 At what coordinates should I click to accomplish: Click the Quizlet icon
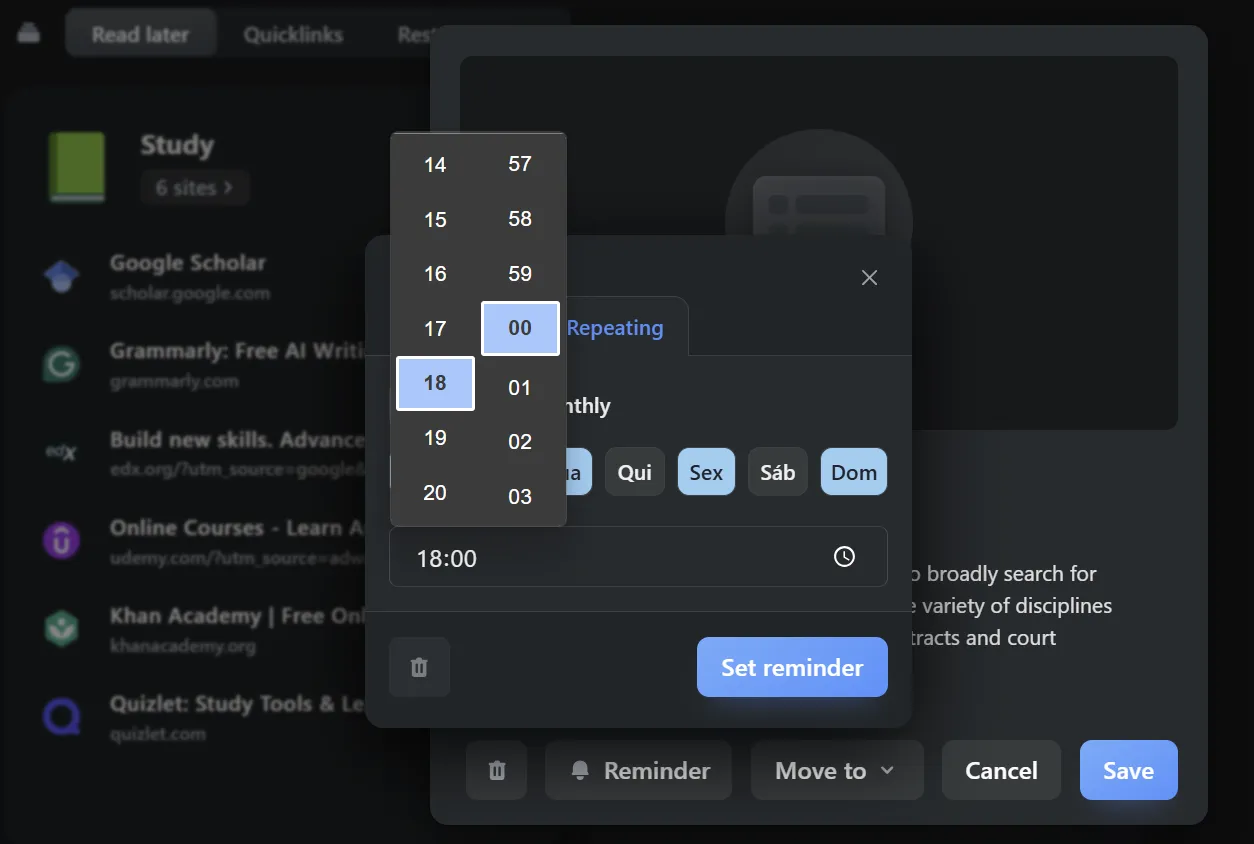pyautogui.click(x=61, y=715)
